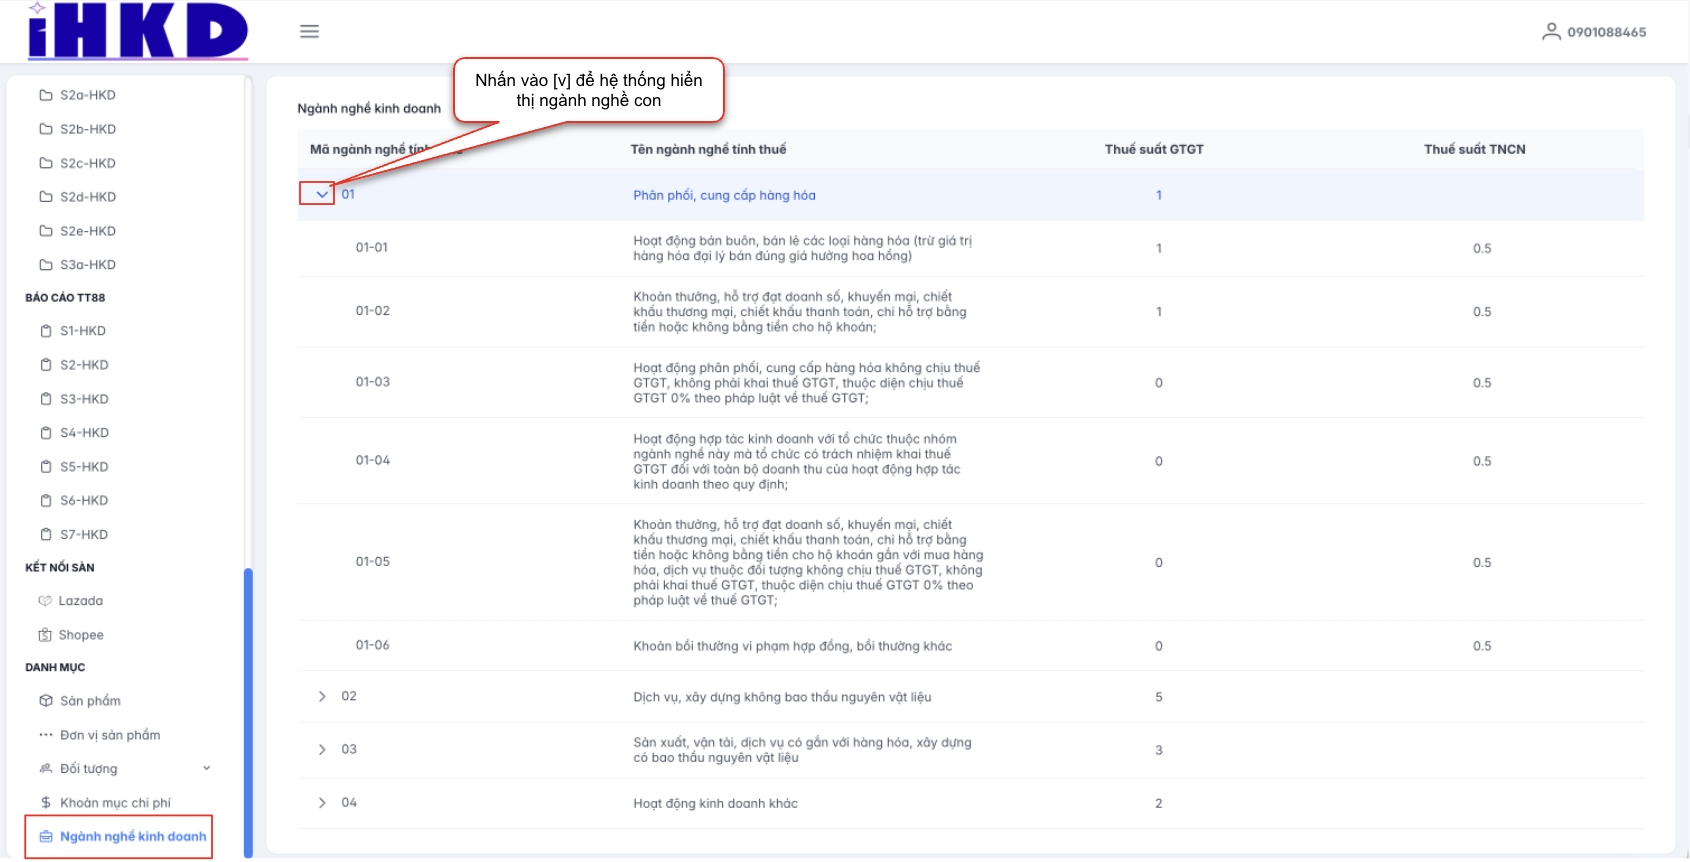This screenshot has height=862, width=1690.
Task: Expand row 03 industry group
Action: point(322,750)
